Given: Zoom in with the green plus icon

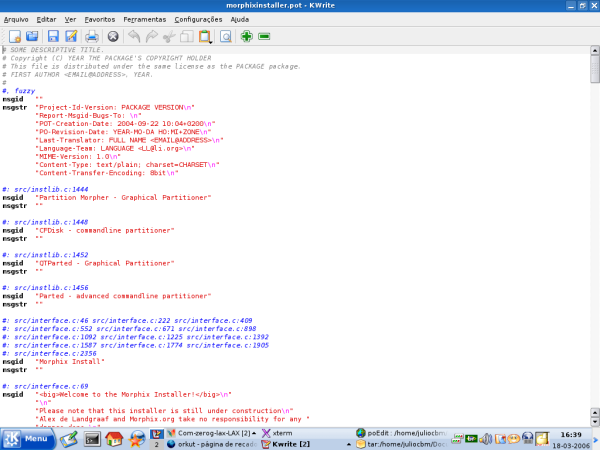Looking at the screenshot, I should click(x=246, y=36).
